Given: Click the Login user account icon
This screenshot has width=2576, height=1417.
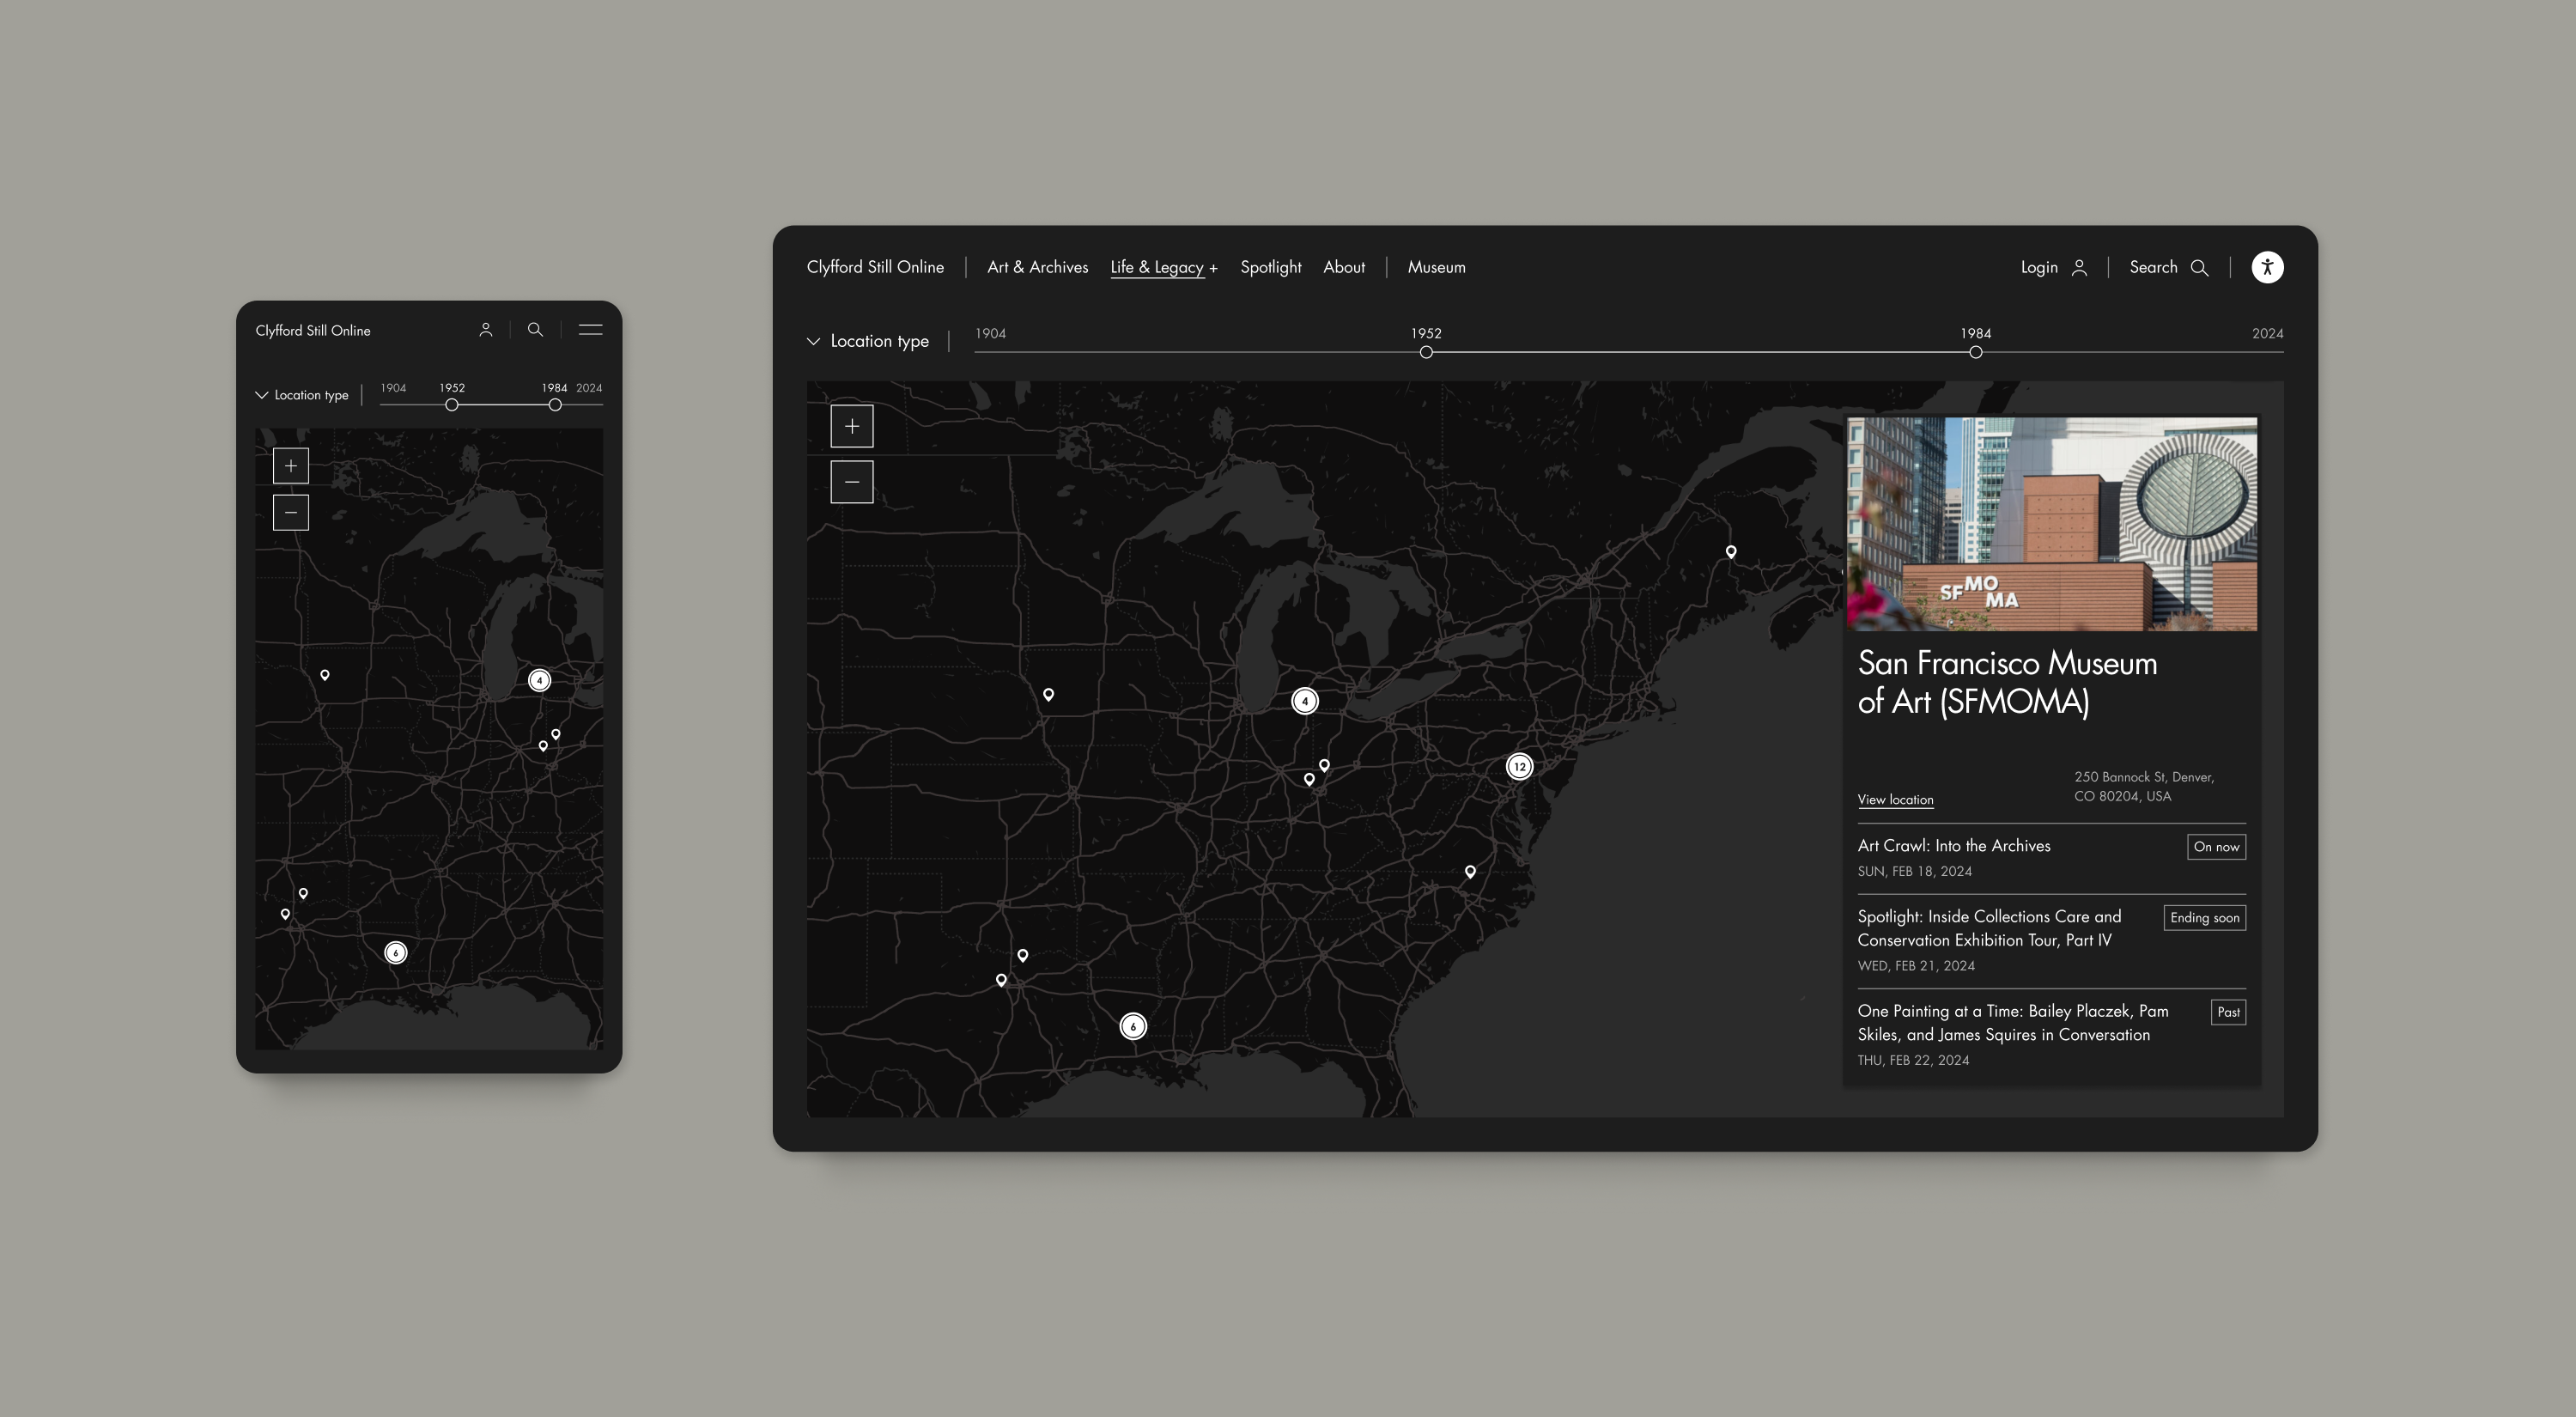Looking at the screenshot, I should (x=2077, y=267).
